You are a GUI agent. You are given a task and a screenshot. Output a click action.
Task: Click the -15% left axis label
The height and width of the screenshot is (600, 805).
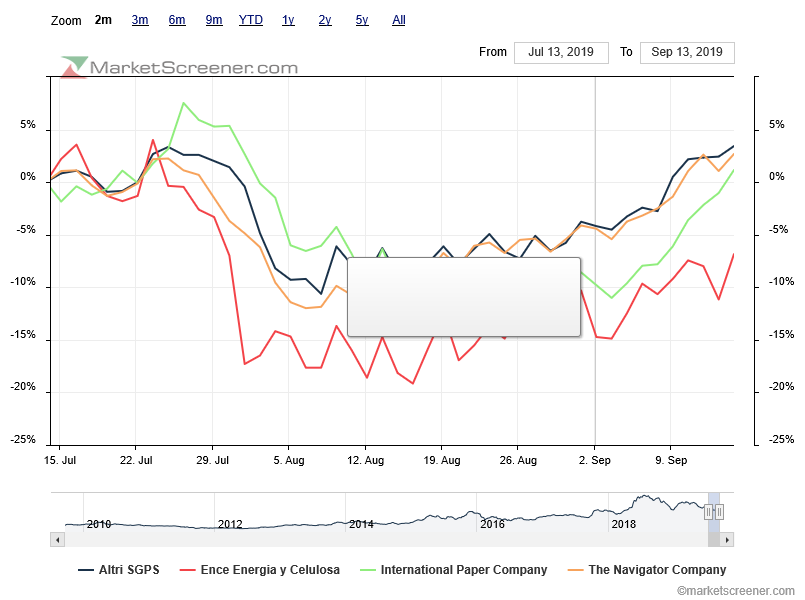[x=24, y=335]
